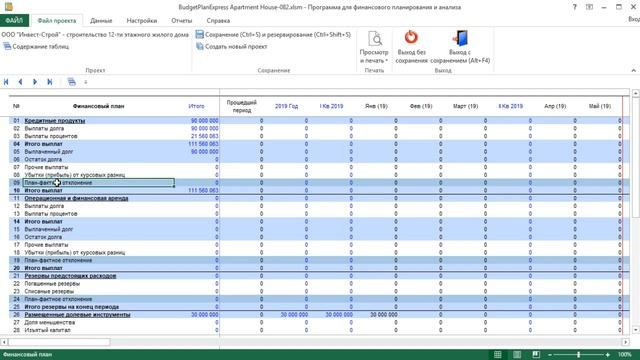This screenshot has height=360, width=640.
Task: Click Операционная и финансовая аренда heading
Action: (x=76, y=198)
